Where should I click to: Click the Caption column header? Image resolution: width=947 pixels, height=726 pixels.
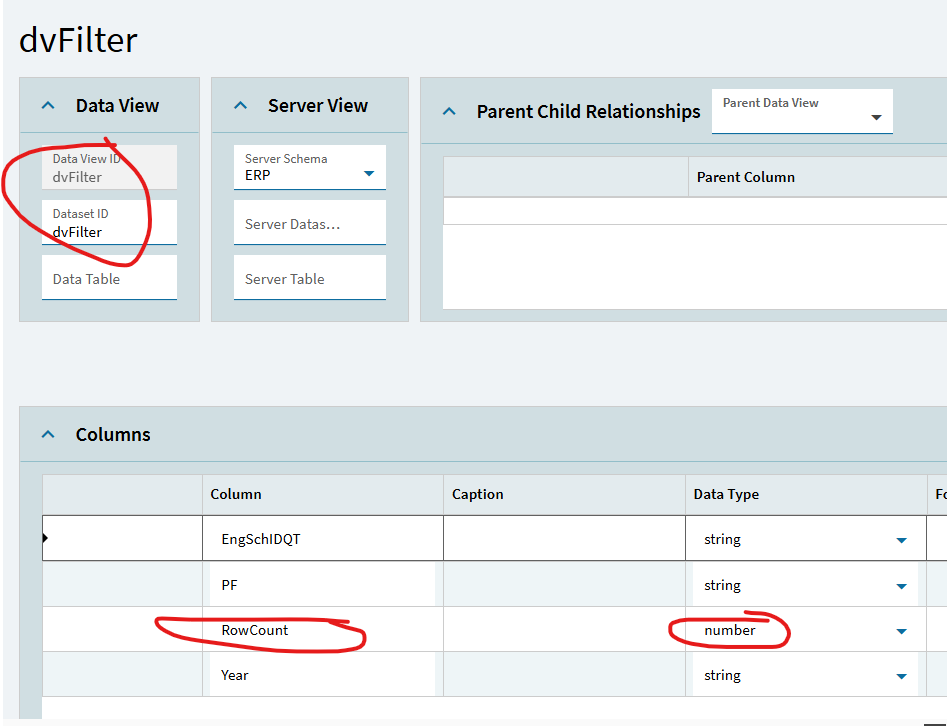564,495
